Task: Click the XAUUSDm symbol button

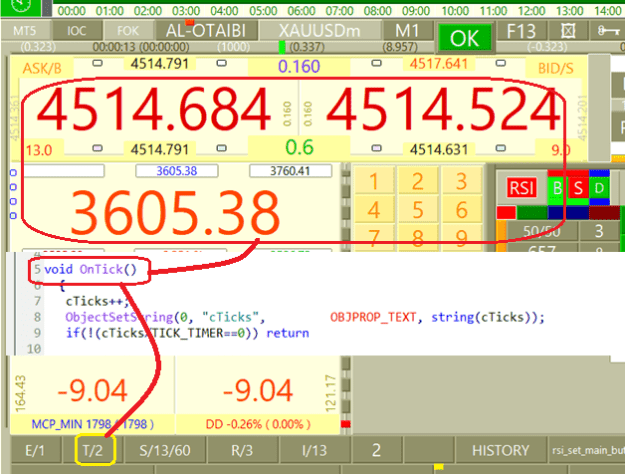Action: pos(319,31)
